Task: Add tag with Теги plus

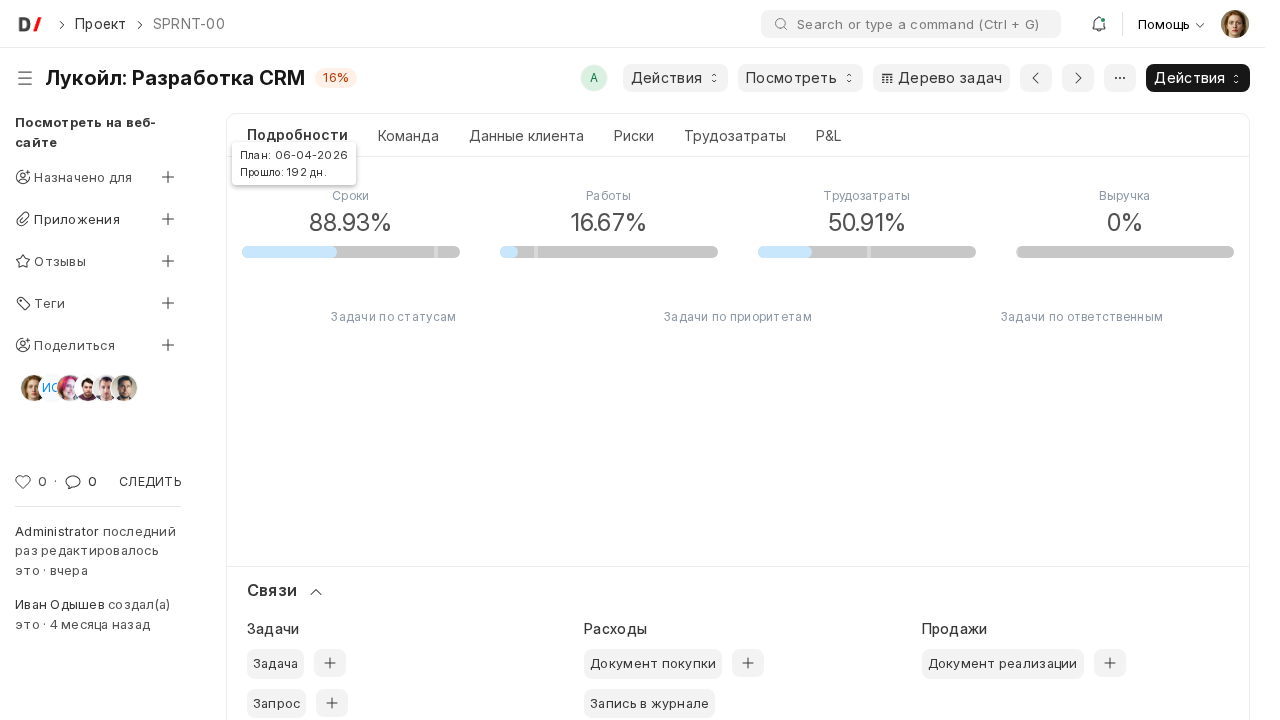Action: 168,303
